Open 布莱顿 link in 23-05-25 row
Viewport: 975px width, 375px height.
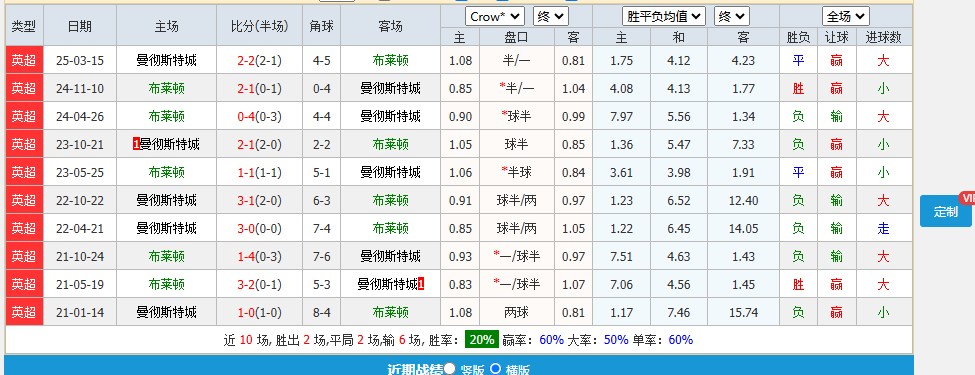(x=167, y=172)
